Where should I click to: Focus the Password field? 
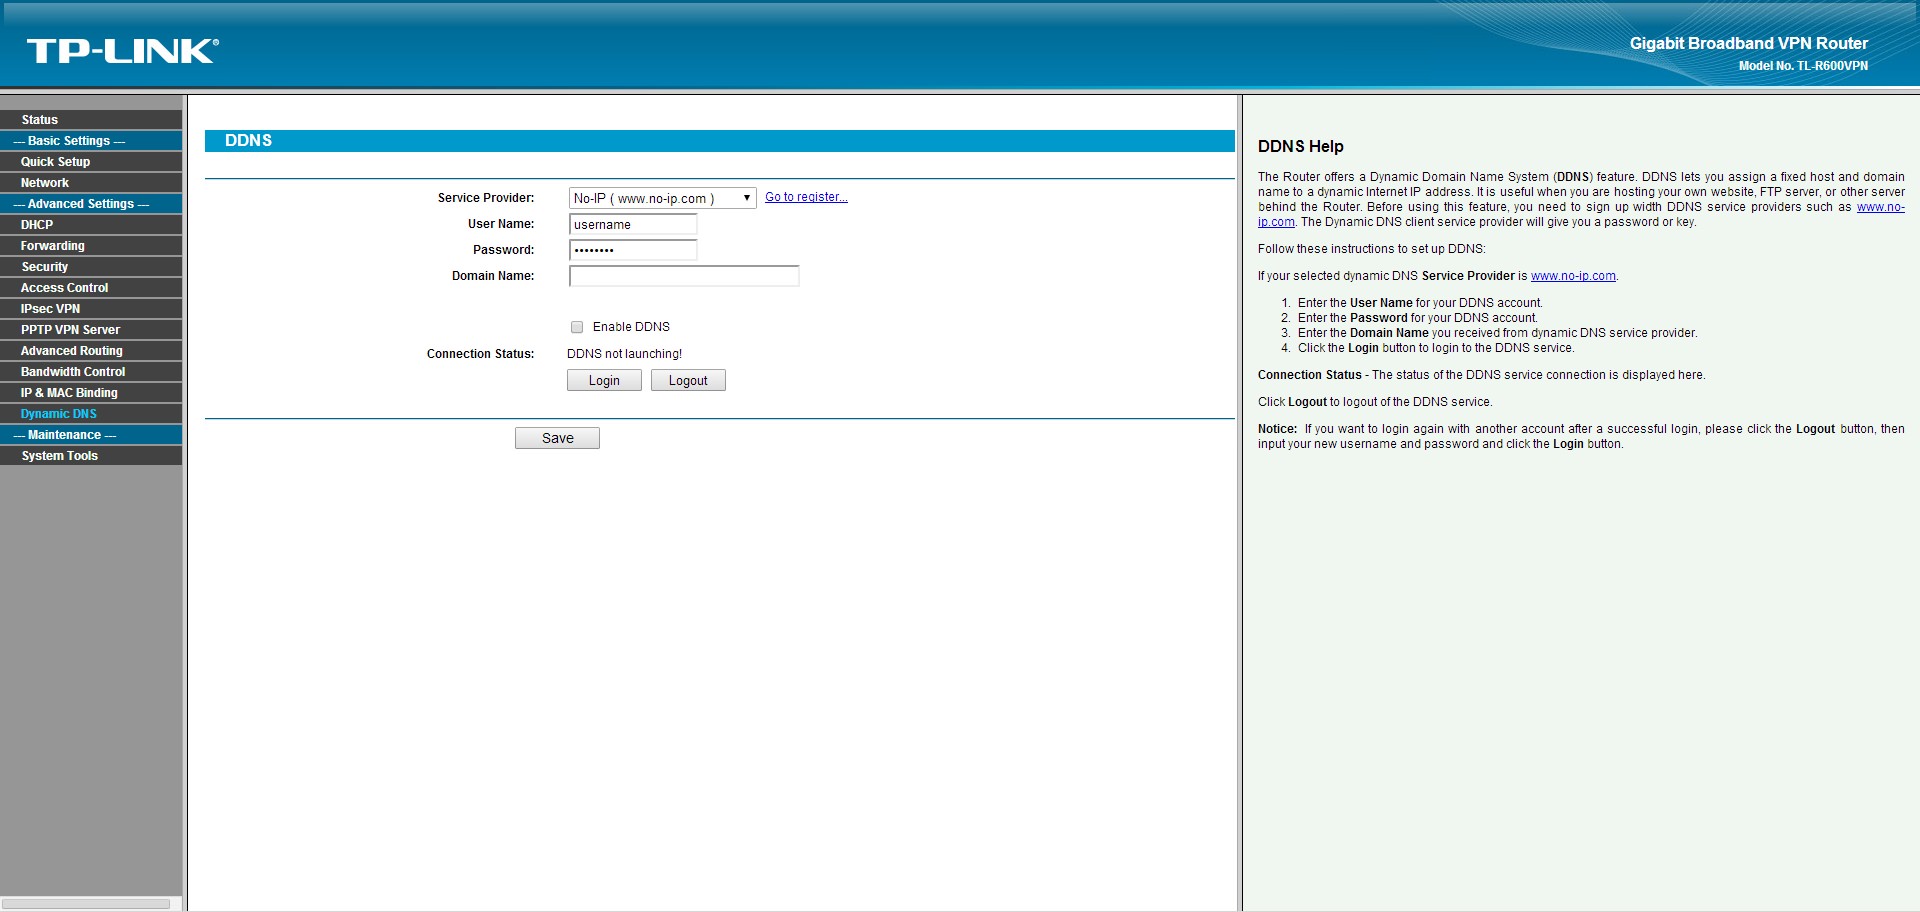(x=633, y=250)
